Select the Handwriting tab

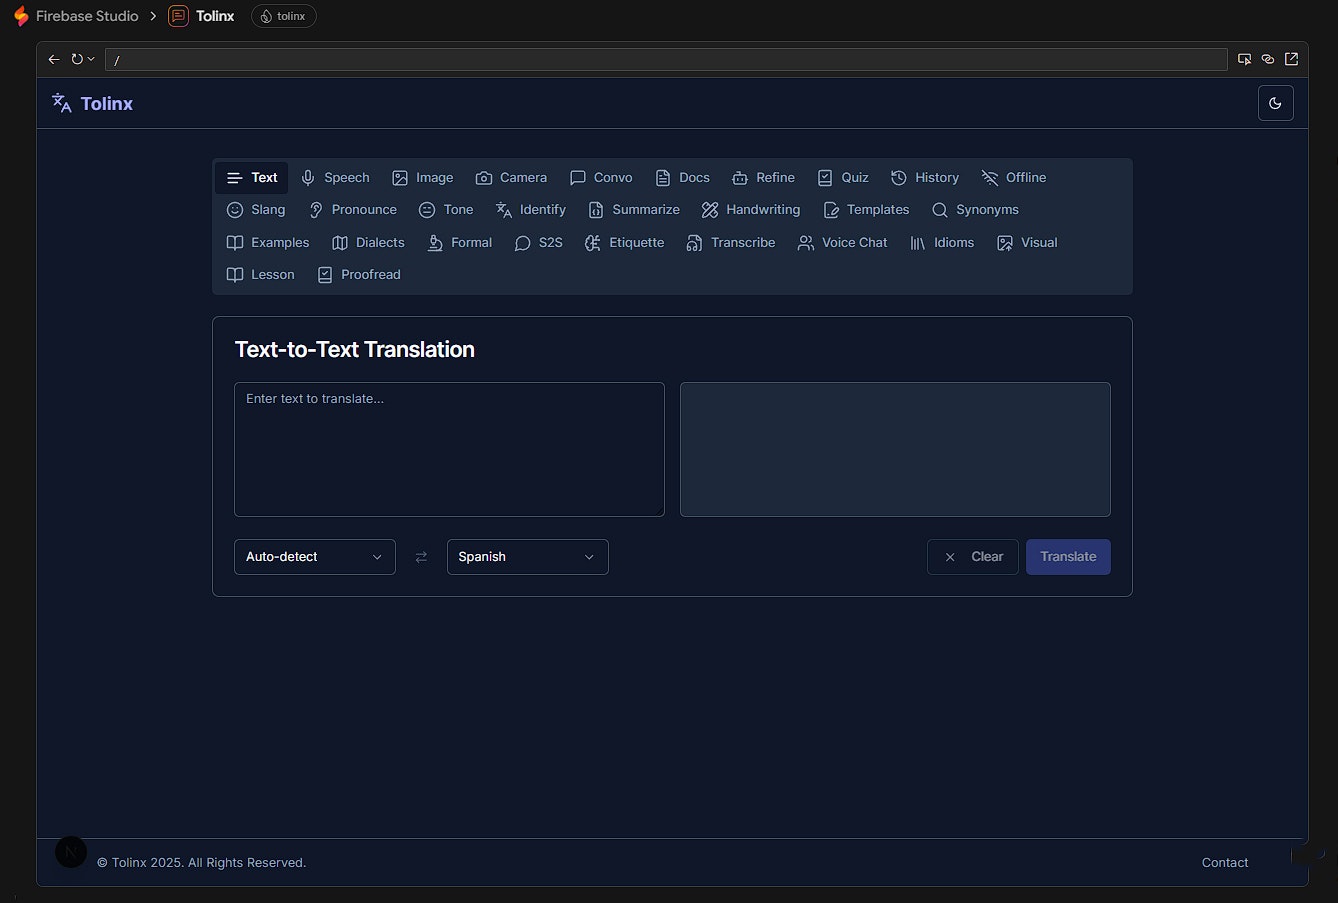751,210
